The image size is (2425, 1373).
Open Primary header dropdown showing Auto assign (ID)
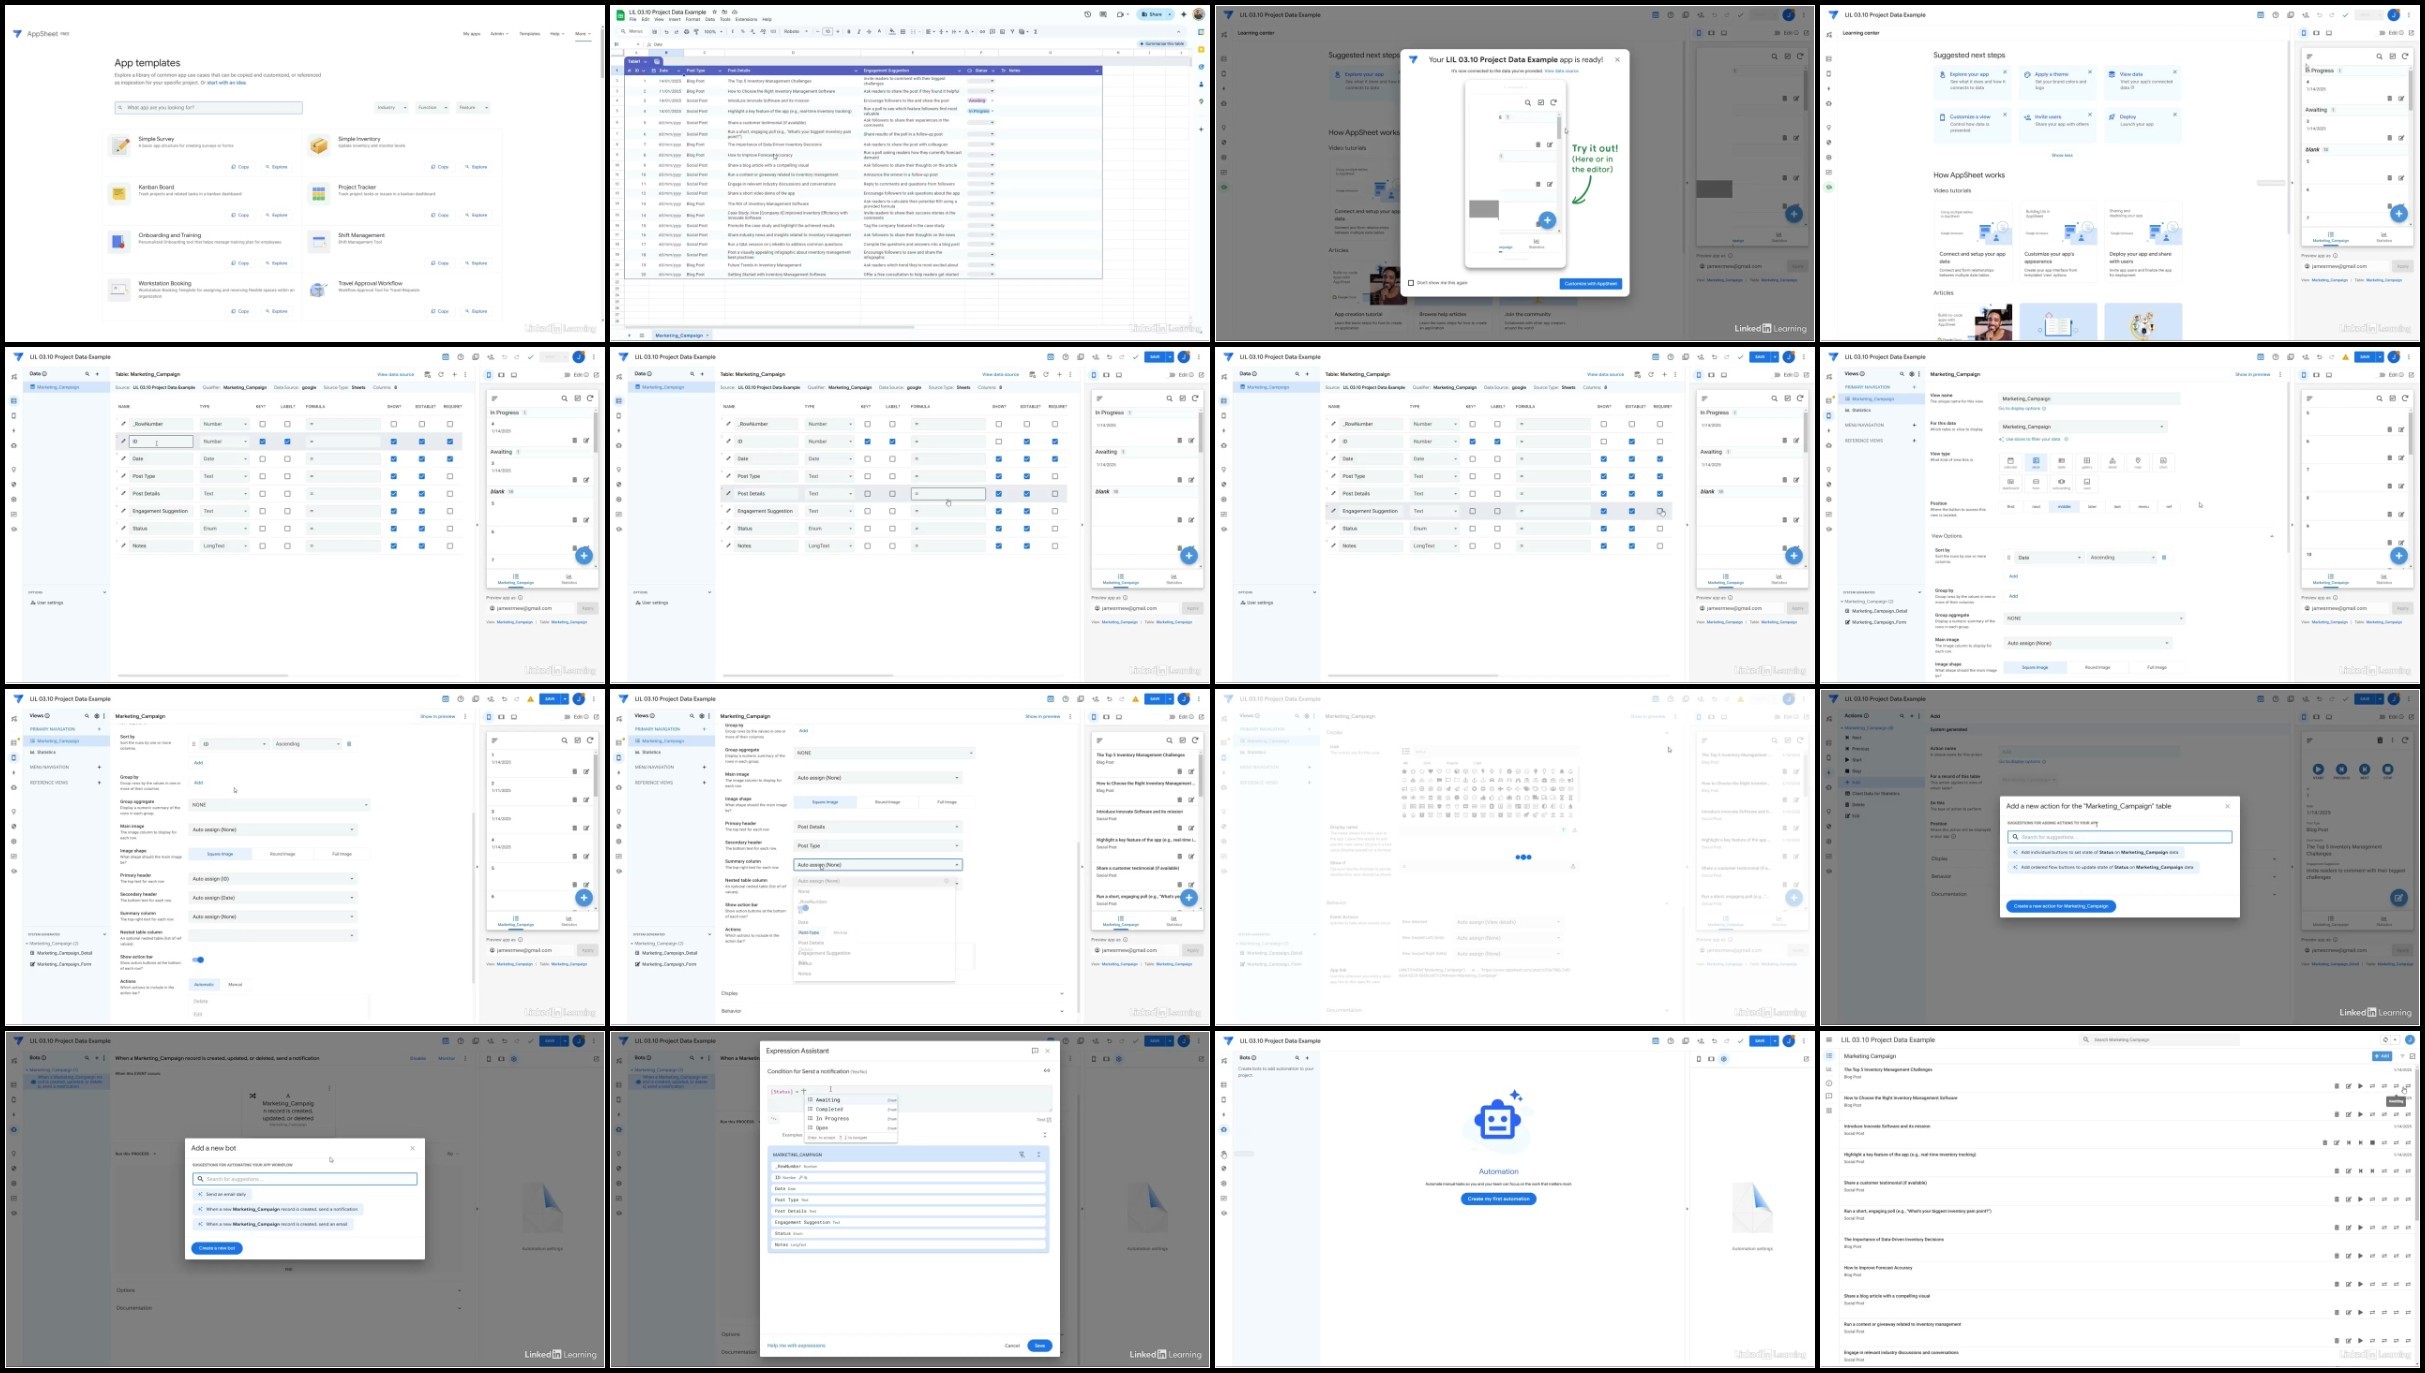[x=272, y=879]
